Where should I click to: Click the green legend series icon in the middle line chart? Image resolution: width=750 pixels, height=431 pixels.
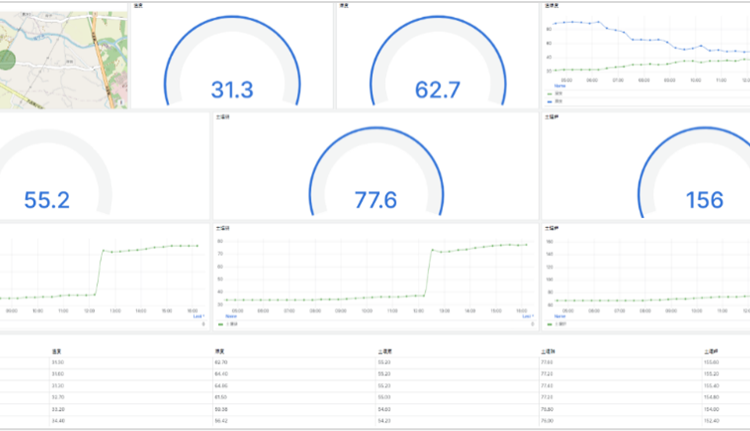tap(220, 324)
